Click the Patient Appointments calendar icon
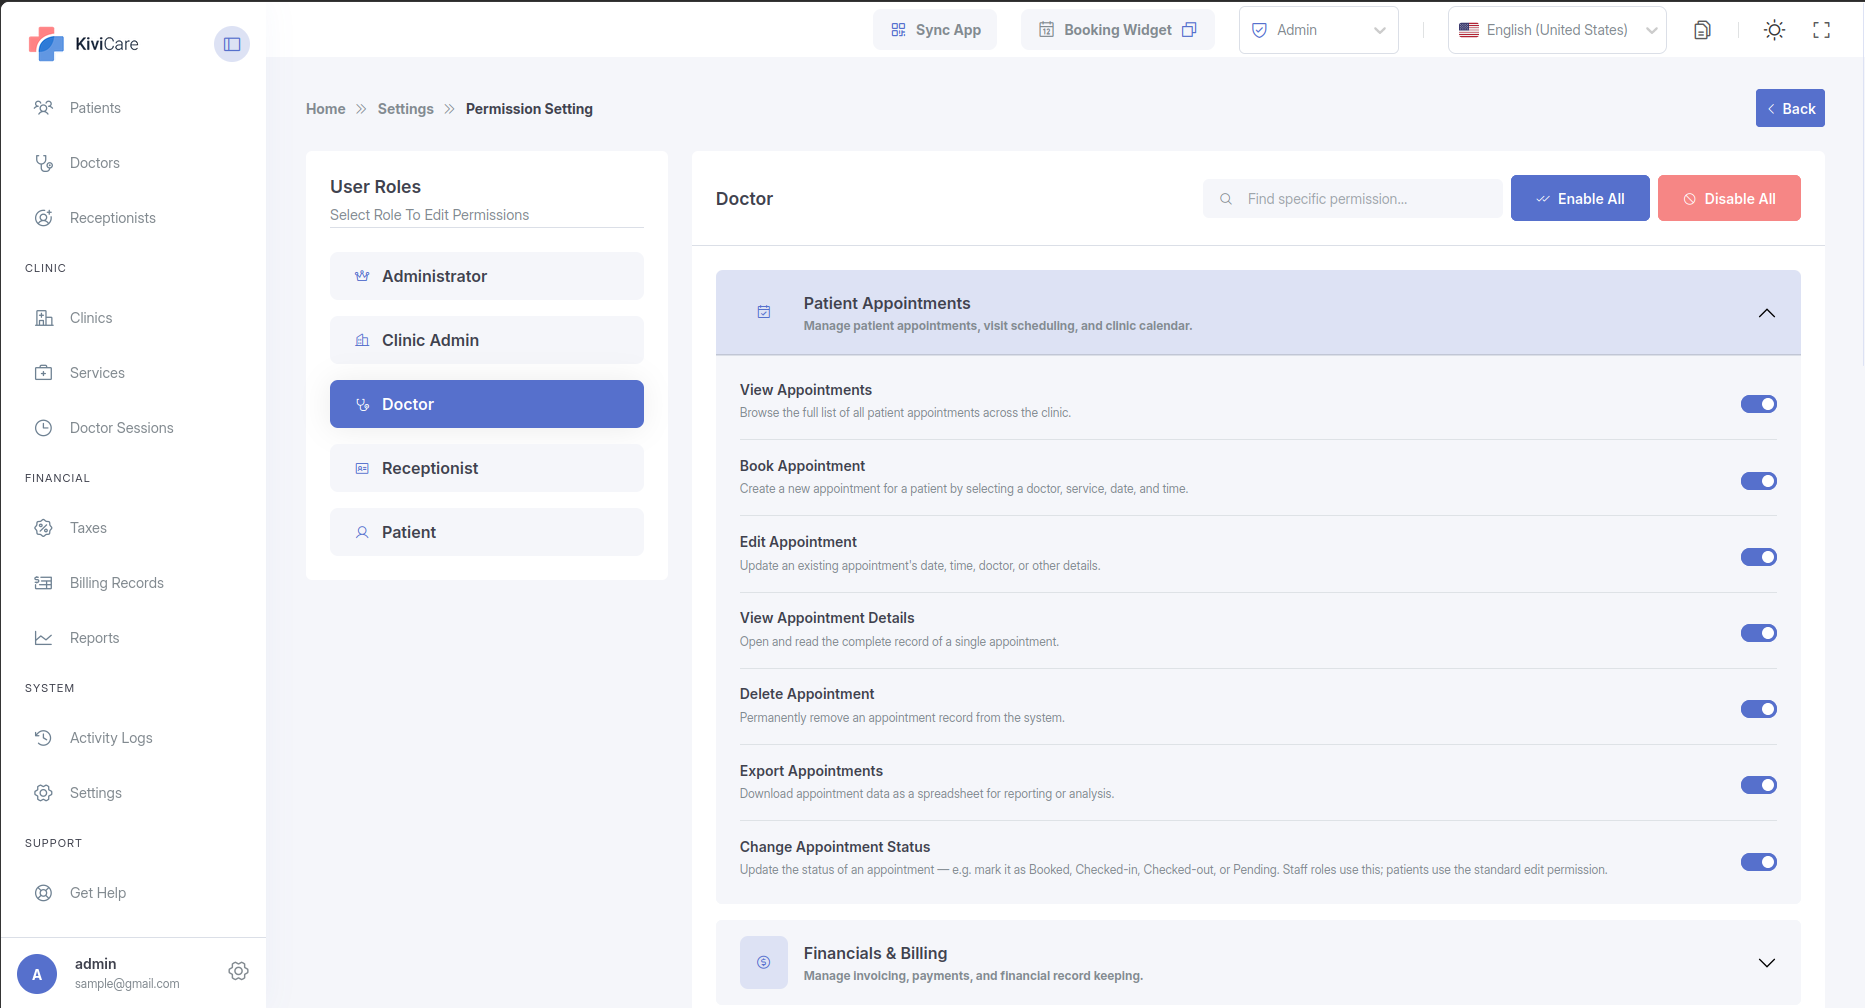The image size is (1865, 1008). (764, 312)
